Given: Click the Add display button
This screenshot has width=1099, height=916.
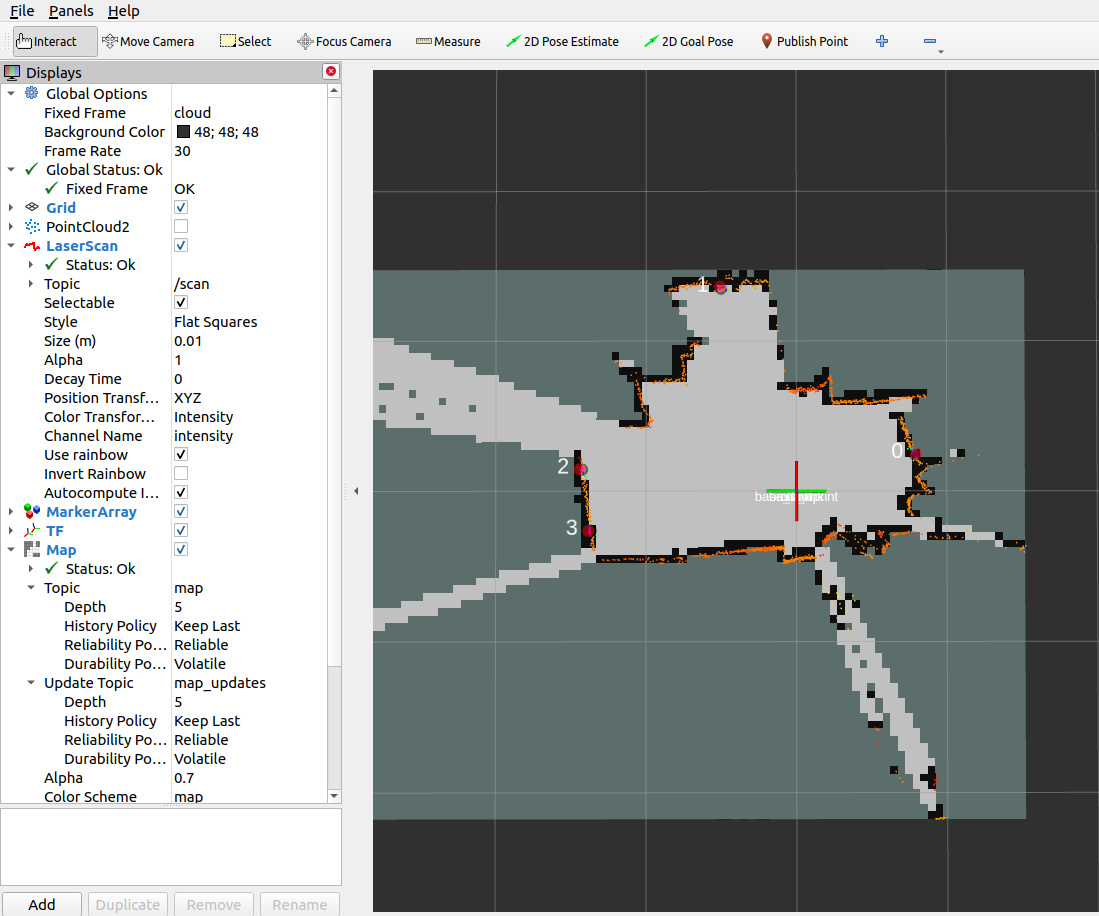Looking at the screenshot, I should pyautogui.click(x=41, y=904).
